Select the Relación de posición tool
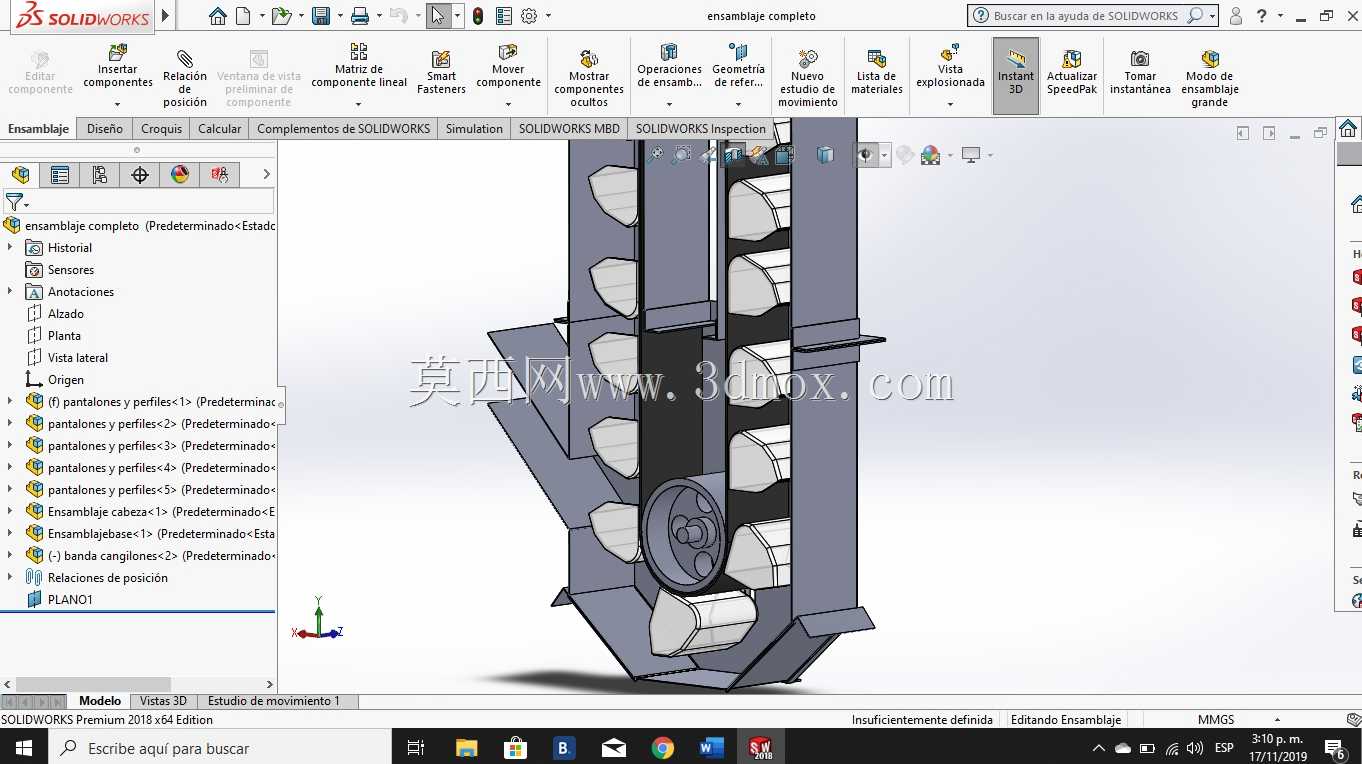 click(x=185, y=77)
